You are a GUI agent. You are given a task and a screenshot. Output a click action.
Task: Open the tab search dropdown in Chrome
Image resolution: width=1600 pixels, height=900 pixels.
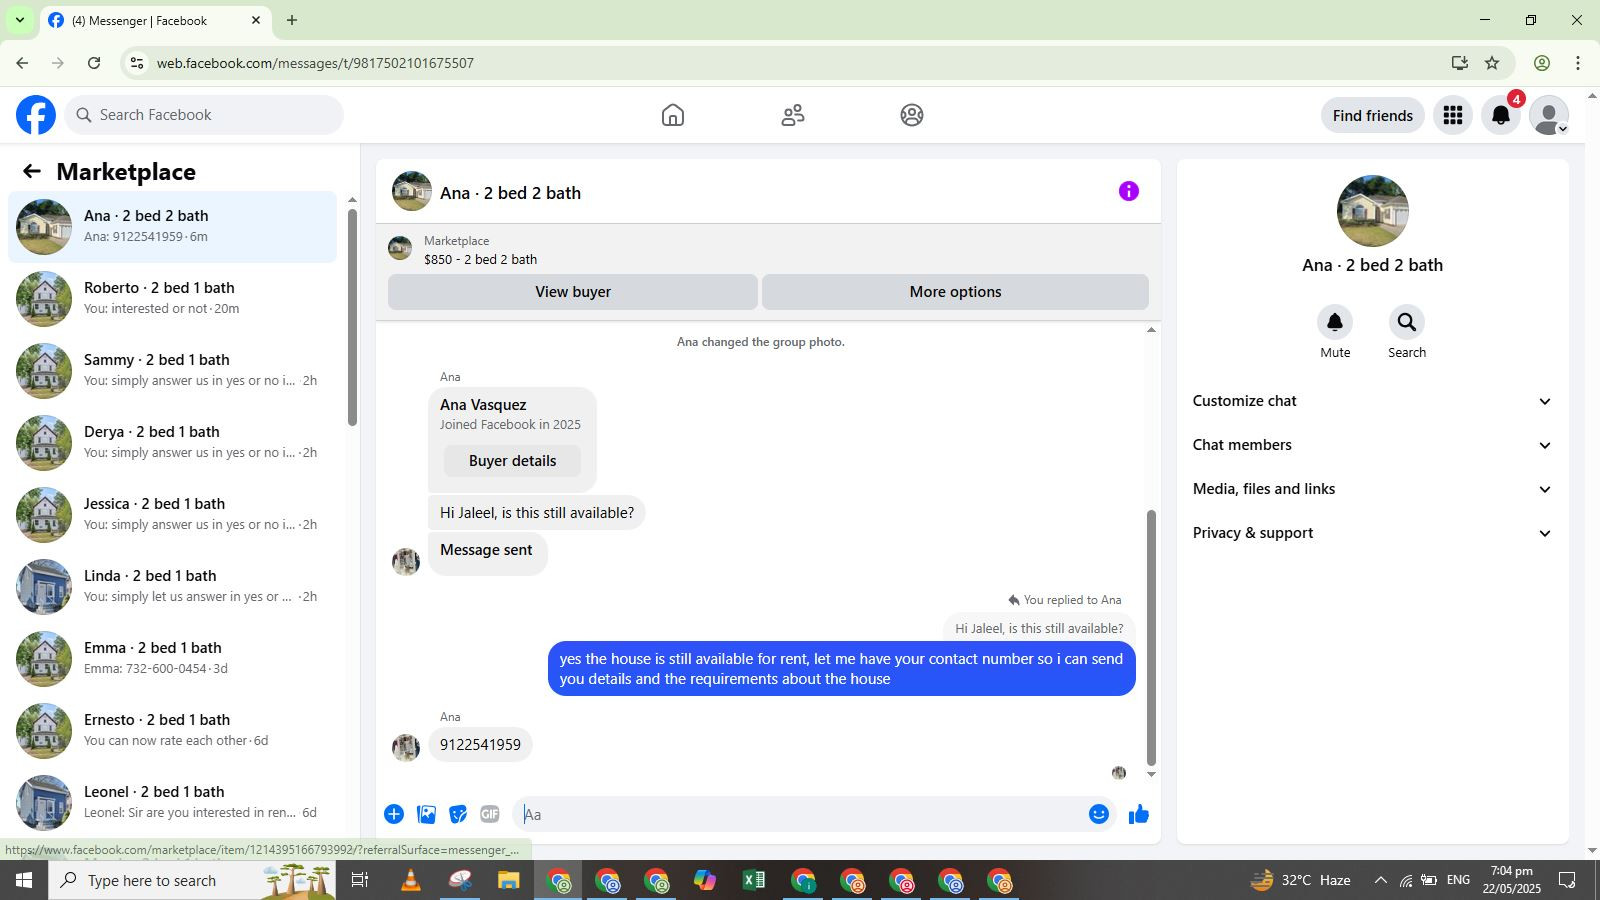(19, 20)
